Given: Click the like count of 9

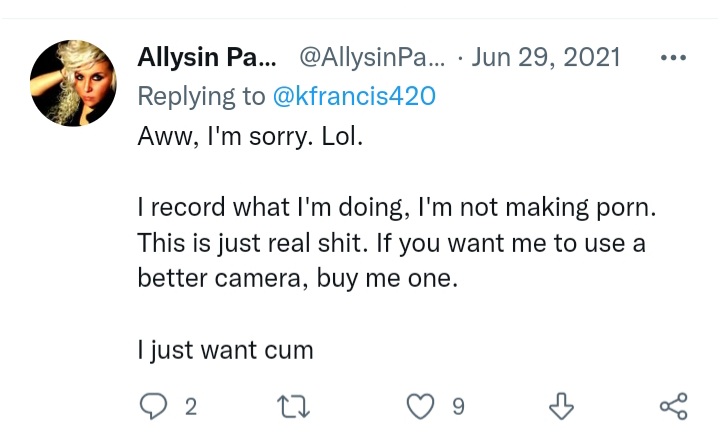Looking at the screenshot, I should [x=458, y=407].
